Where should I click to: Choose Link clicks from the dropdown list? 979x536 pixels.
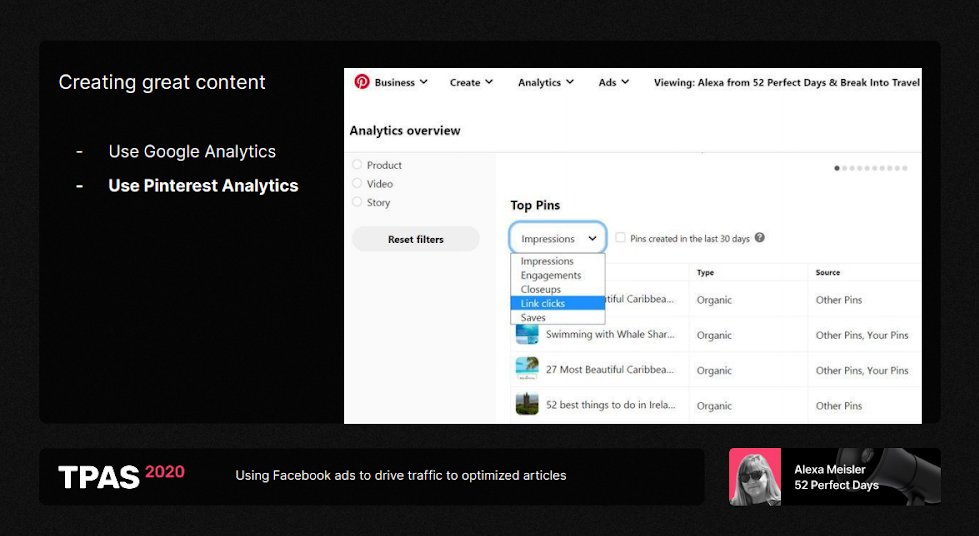click(x=543, y=303)
